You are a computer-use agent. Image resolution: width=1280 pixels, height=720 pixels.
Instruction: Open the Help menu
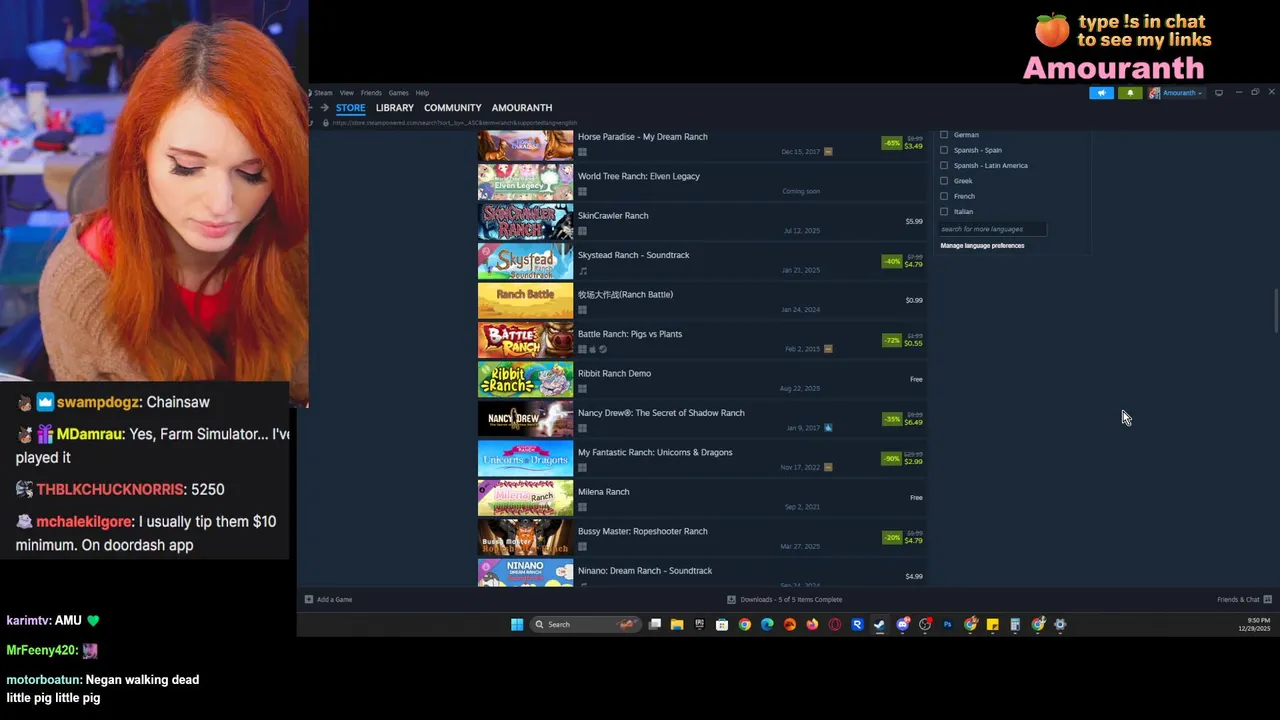422,93
